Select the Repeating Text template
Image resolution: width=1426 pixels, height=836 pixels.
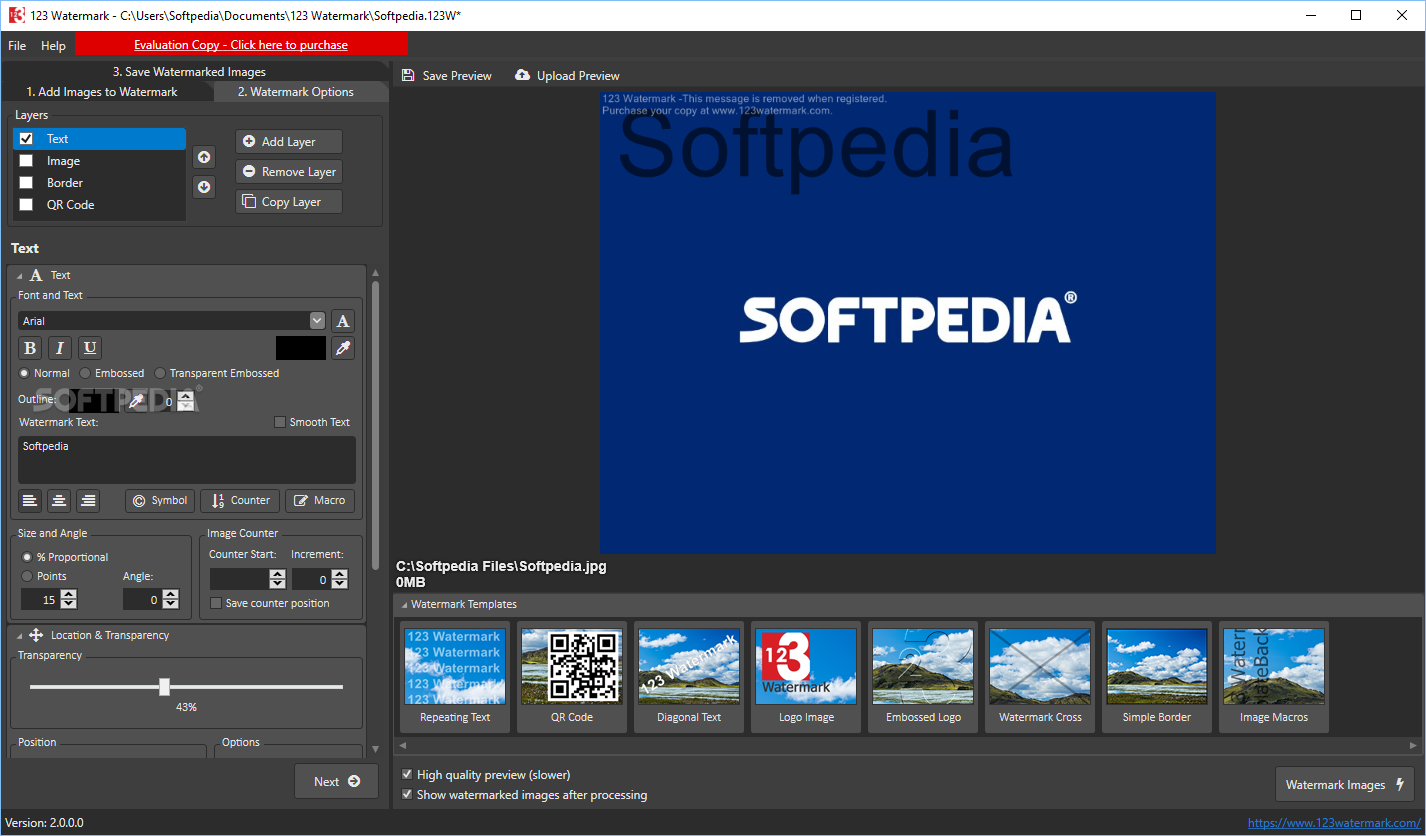(455, 677)
